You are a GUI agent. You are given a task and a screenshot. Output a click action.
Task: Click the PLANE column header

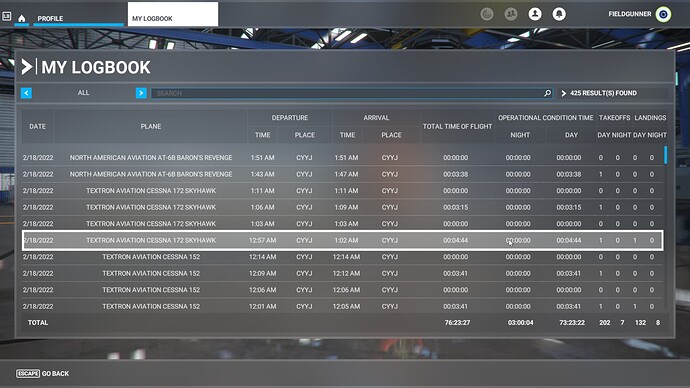pyautogui.click(x=150, y=126)
